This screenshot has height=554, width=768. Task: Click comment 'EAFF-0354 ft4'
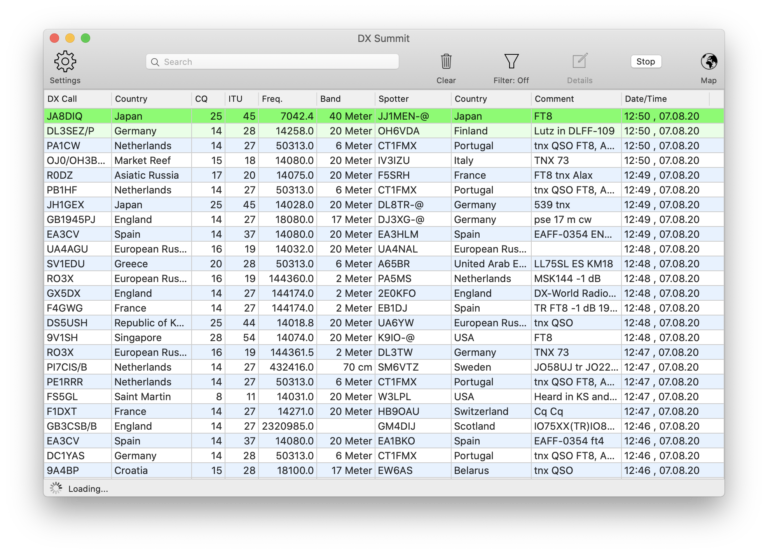(x=569, y=441)
